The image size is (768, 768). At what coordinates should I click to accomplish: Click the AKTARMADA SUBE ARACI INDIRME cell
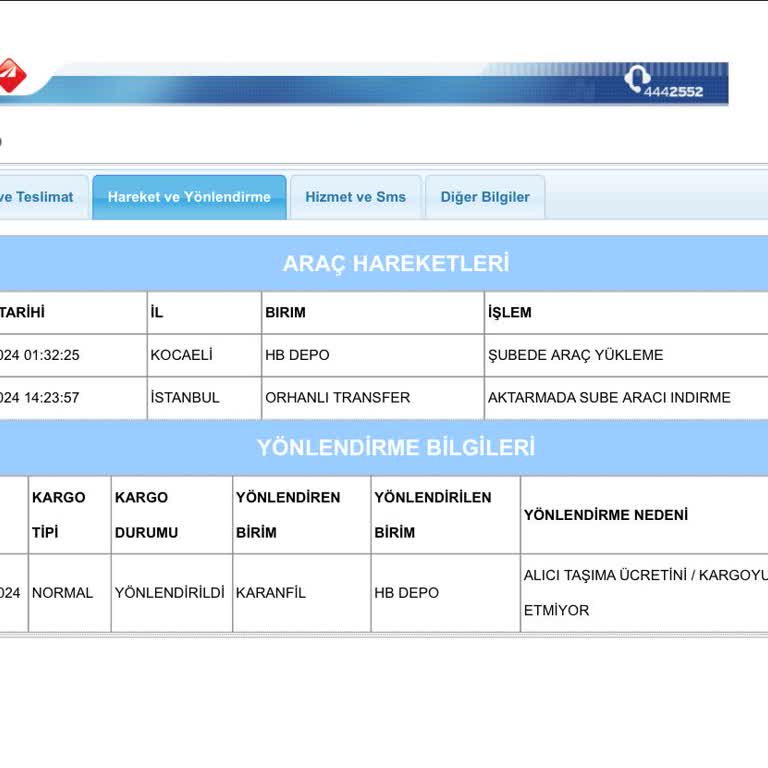pos(626,398)
